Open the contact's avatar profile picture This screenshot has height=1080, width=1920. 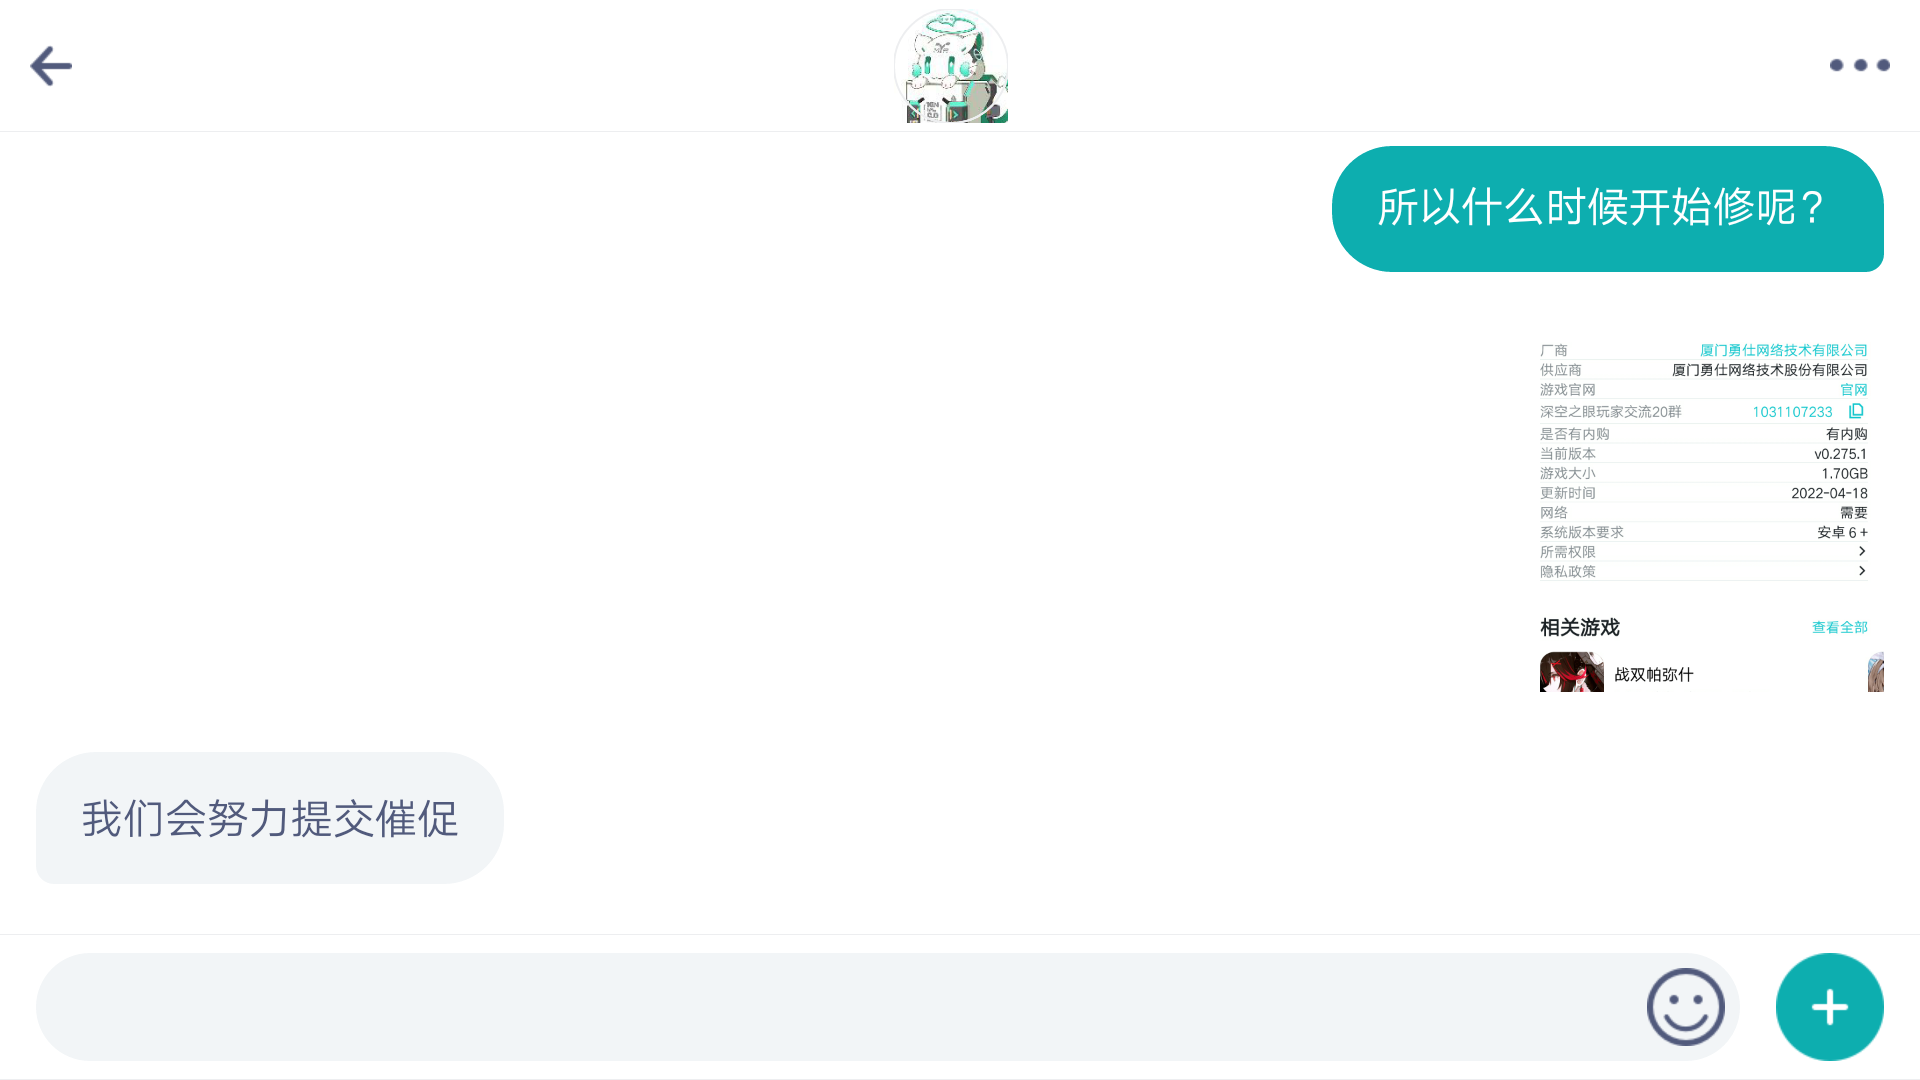951,66
